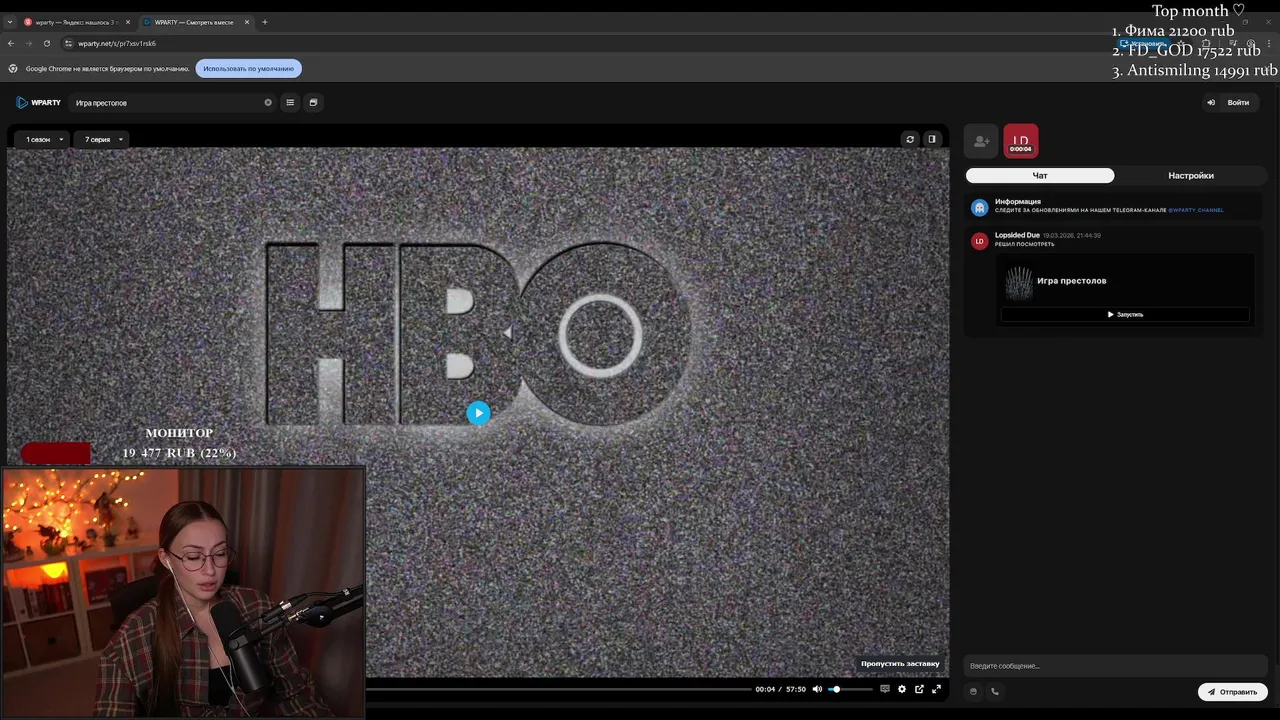Click the add user invite icon
The height and width of the screenshot is (720, 1280).
pos(981,141)
